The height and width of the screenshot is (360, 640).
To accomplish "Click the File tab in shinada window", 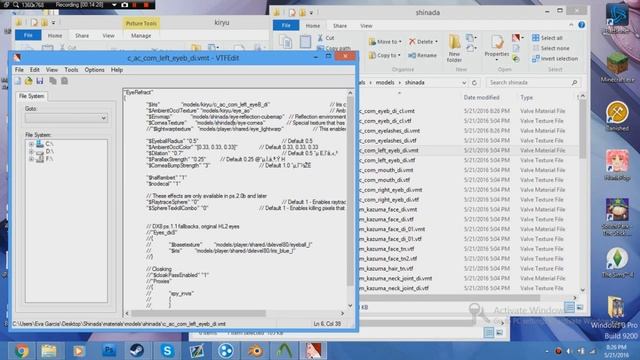I will coord(286,25).
